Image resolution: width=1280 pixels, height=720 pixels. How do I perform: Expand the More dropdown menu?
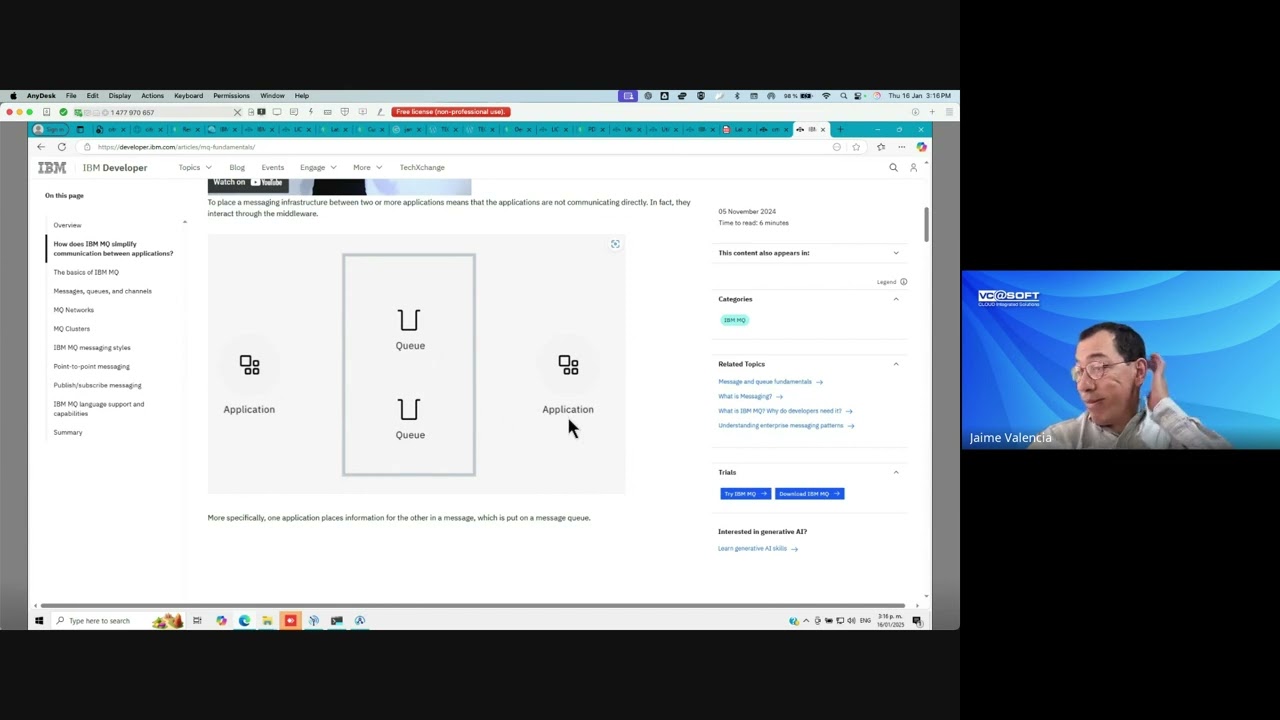click(x=367, y=167)
